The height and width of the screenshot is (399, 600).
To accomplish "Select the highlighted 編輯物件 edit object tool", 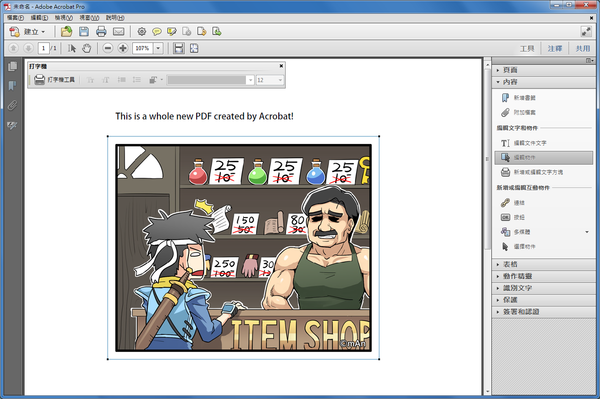I will click(x=543, y=158).
